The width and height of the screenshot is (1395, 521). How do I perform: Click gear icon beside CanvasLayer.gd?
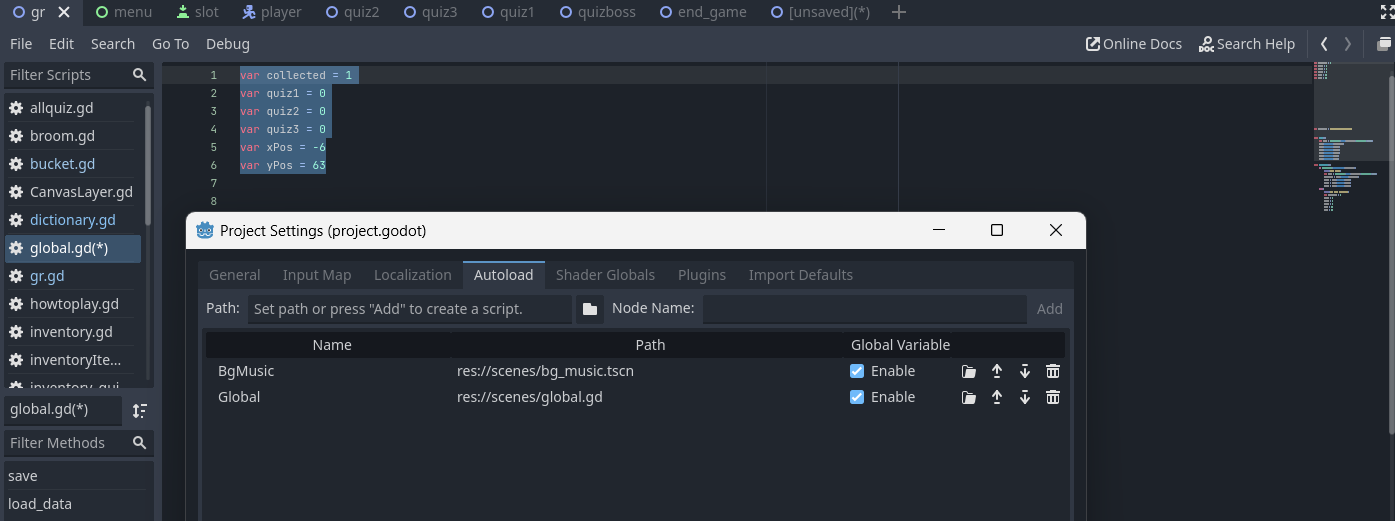point(16,192)
